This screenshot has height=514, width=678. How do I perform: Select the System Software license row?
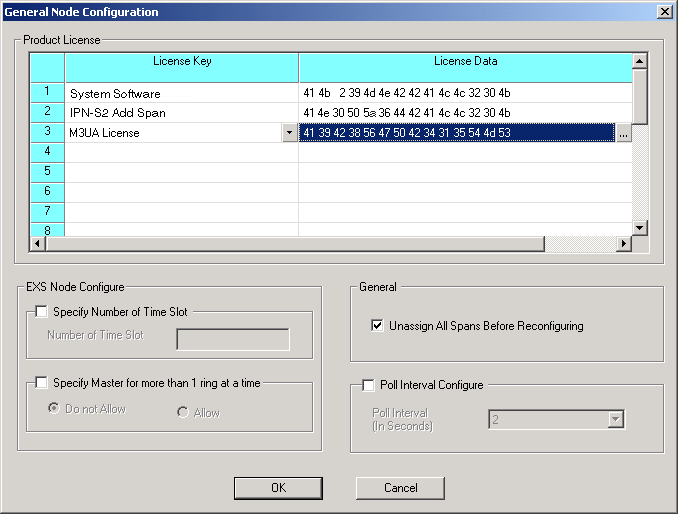[x=115, y=94]
